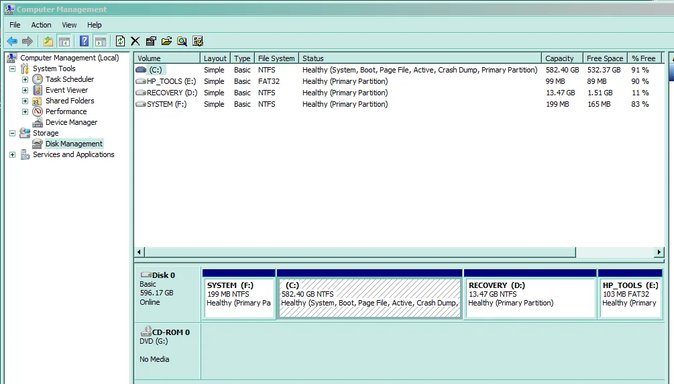Click the Storage node icon

point(25,133)
